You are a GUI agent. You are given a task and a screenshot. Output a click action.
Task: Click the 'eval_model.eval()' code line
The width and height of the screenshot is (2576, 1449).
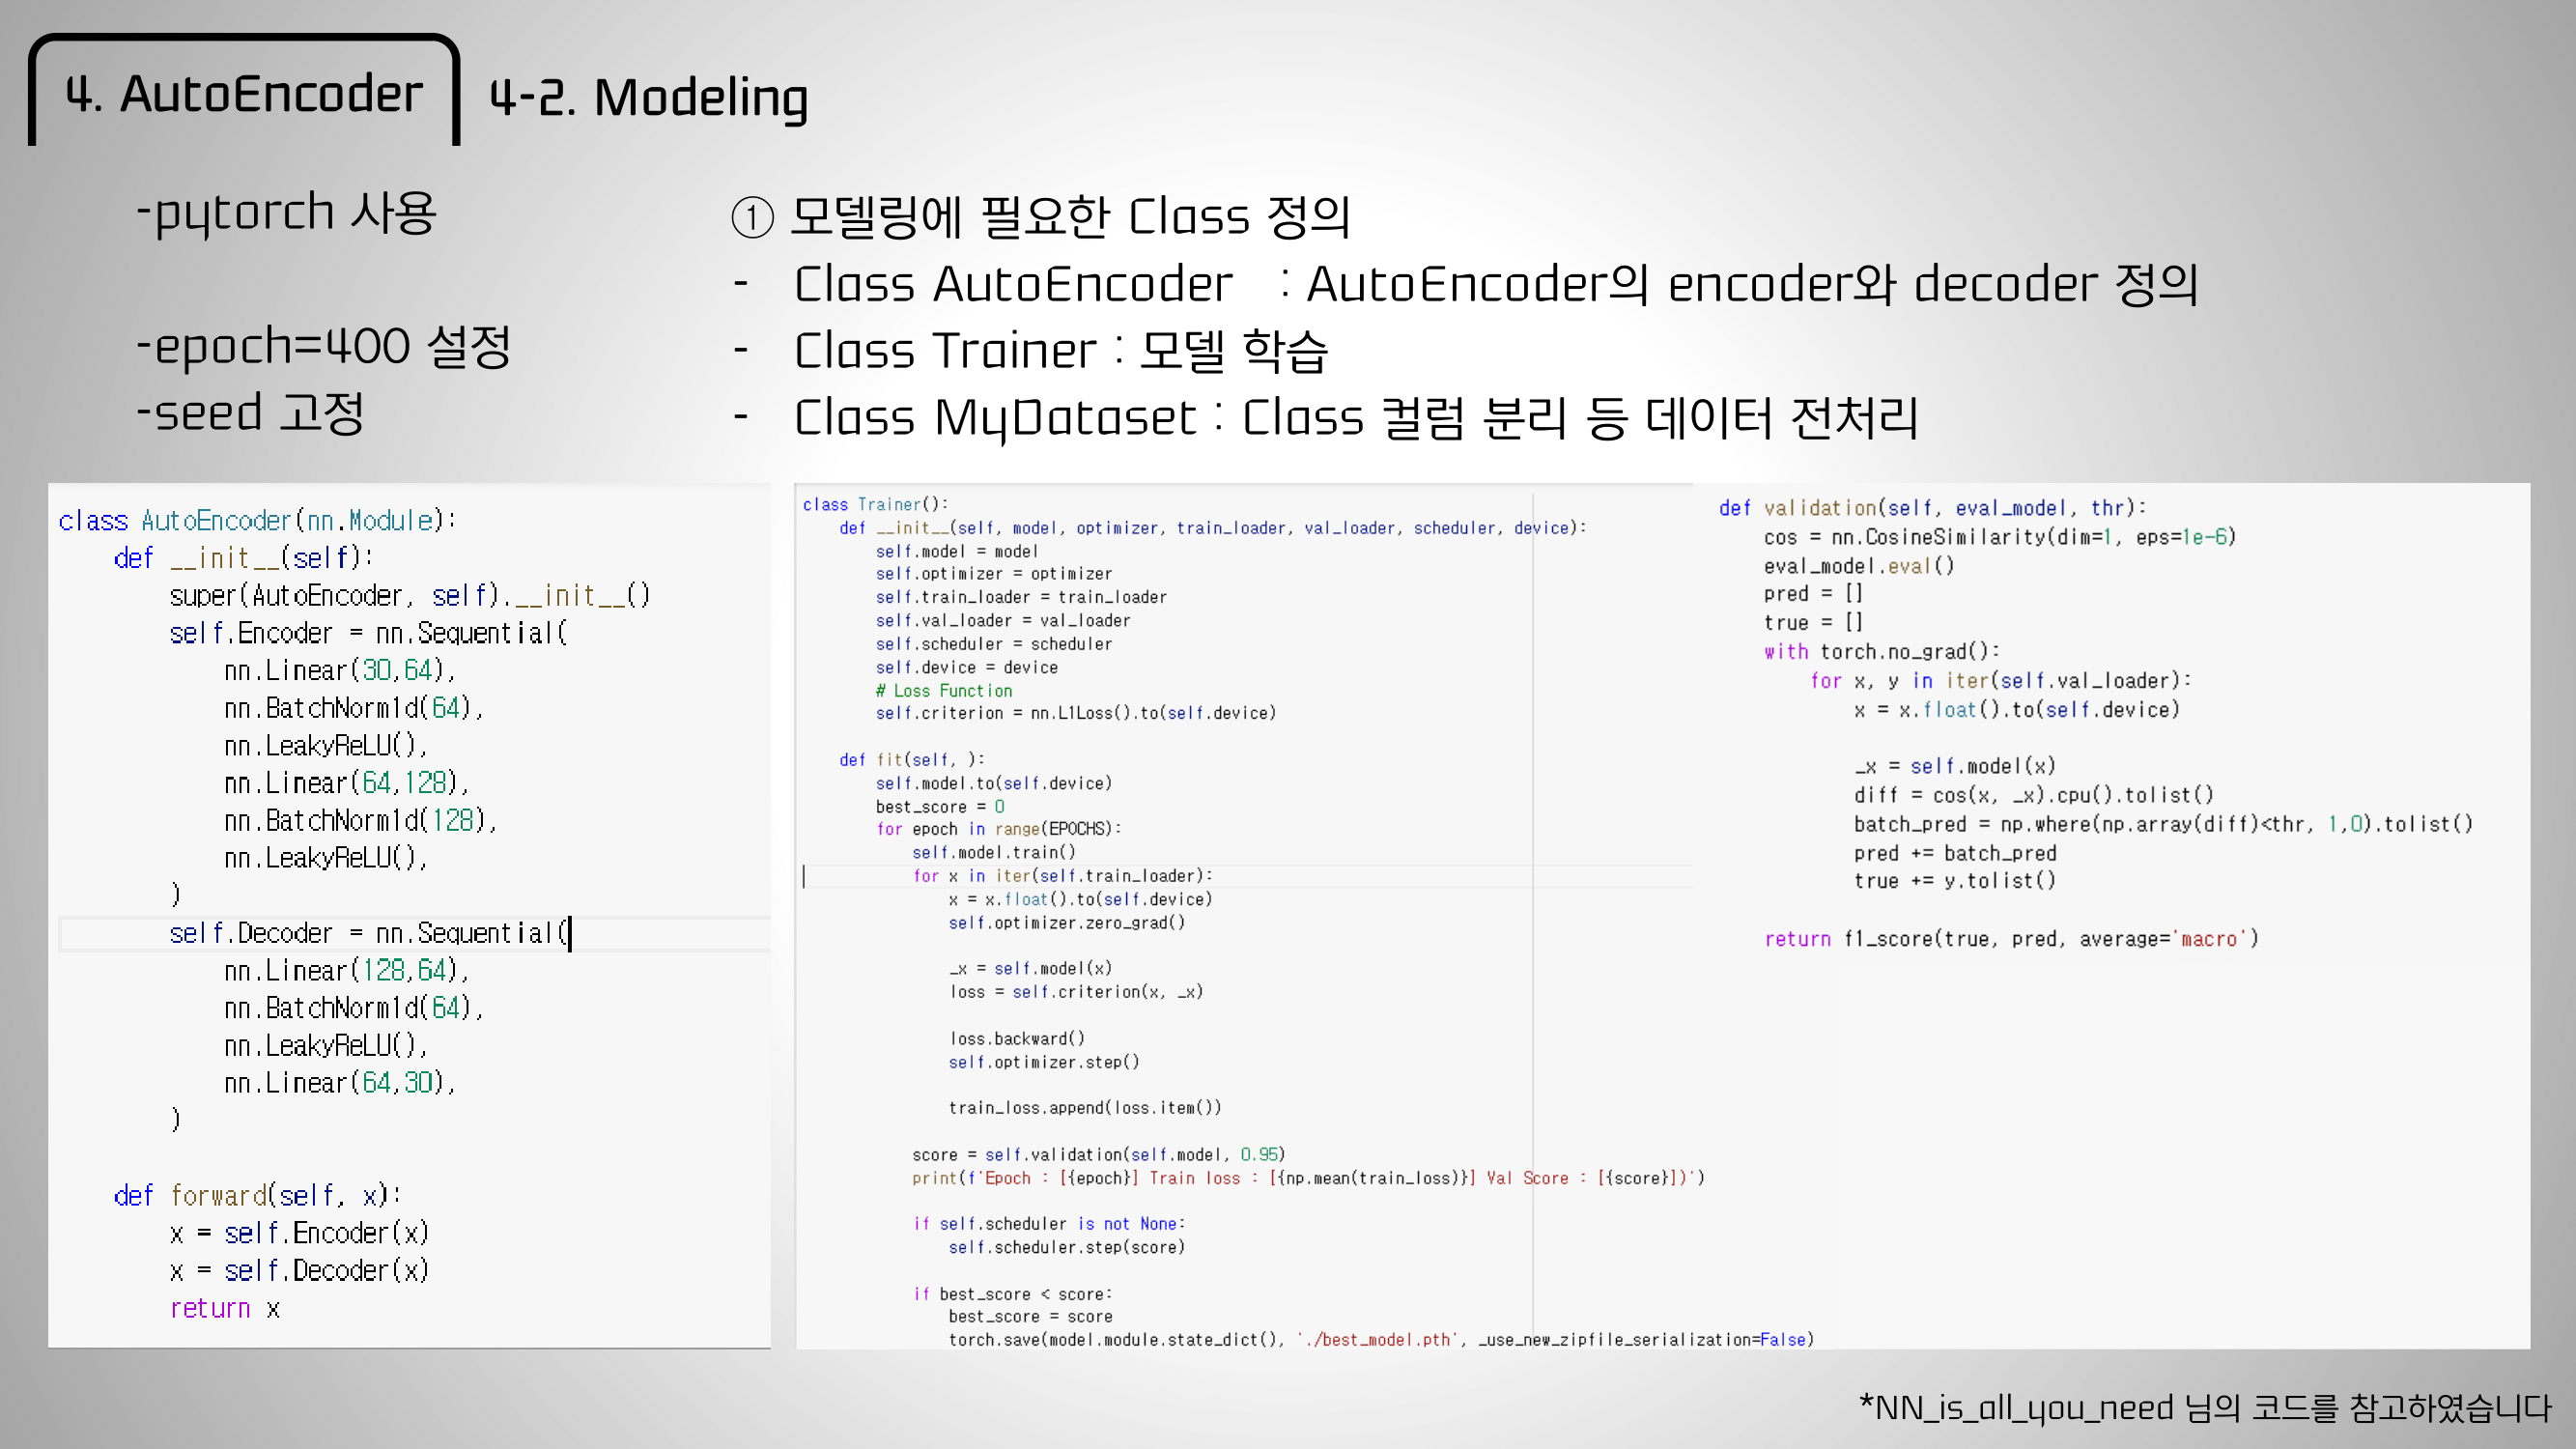(x=1859, y=566)
